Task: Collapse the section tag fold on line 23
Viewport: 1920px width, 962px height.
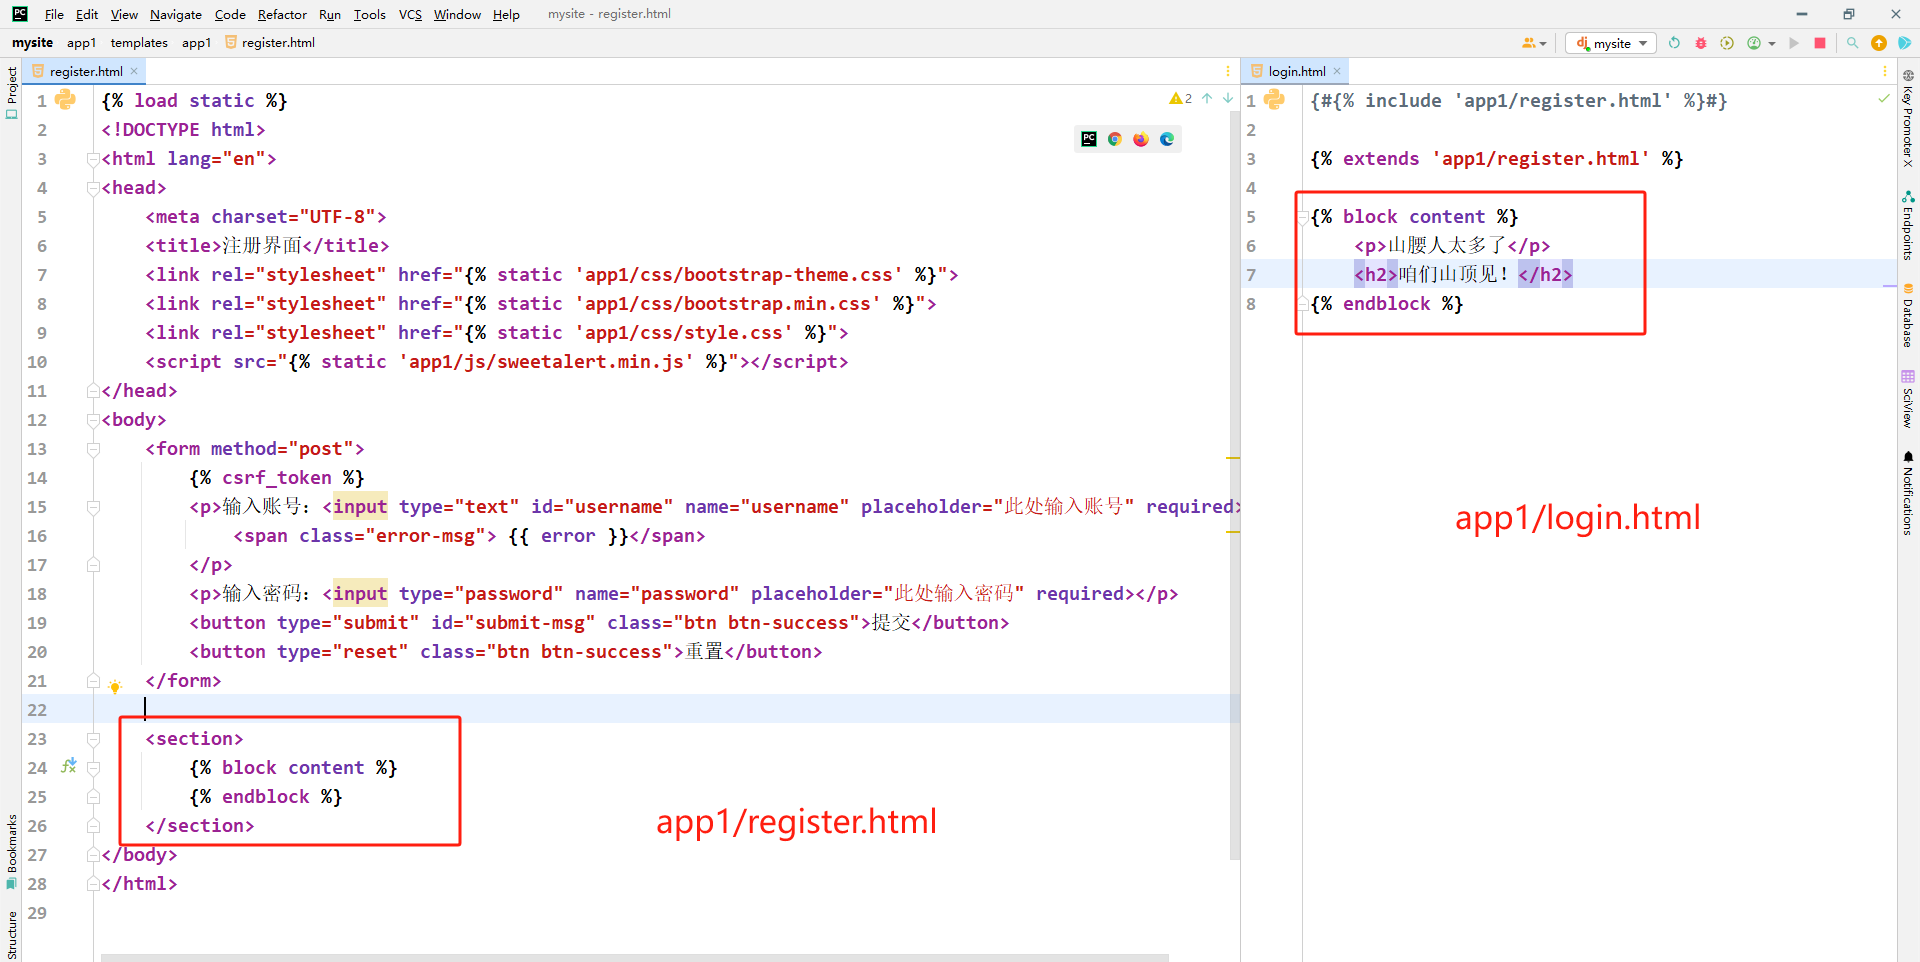Action: pyautogui.click(x=93, y=739)
